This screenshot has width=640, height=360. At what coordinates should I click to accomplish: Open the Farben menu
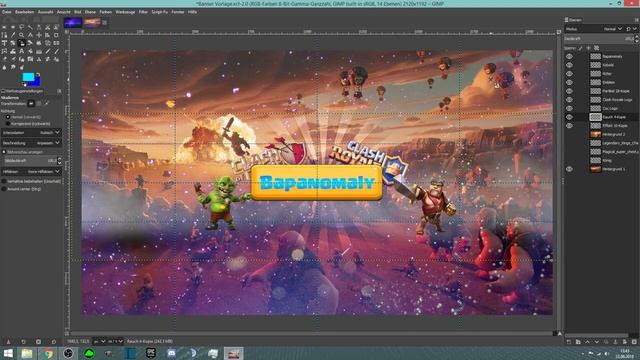(105, 12)
